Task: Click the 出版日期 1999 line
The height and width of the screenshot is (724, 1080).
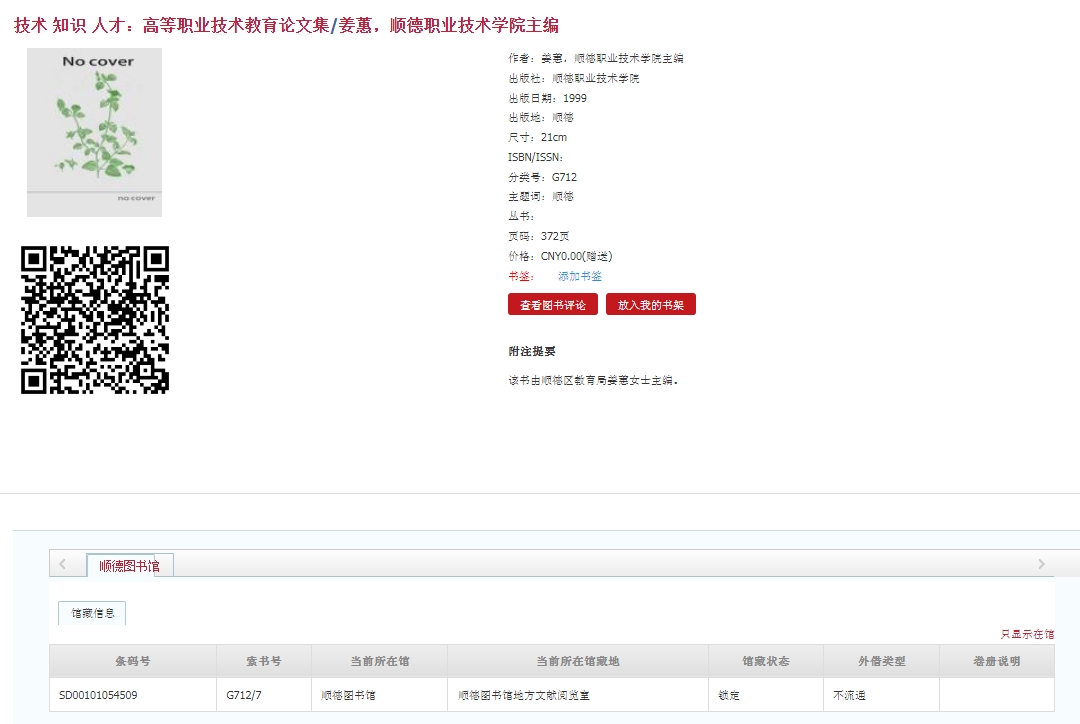Action: tap(548, 99)
